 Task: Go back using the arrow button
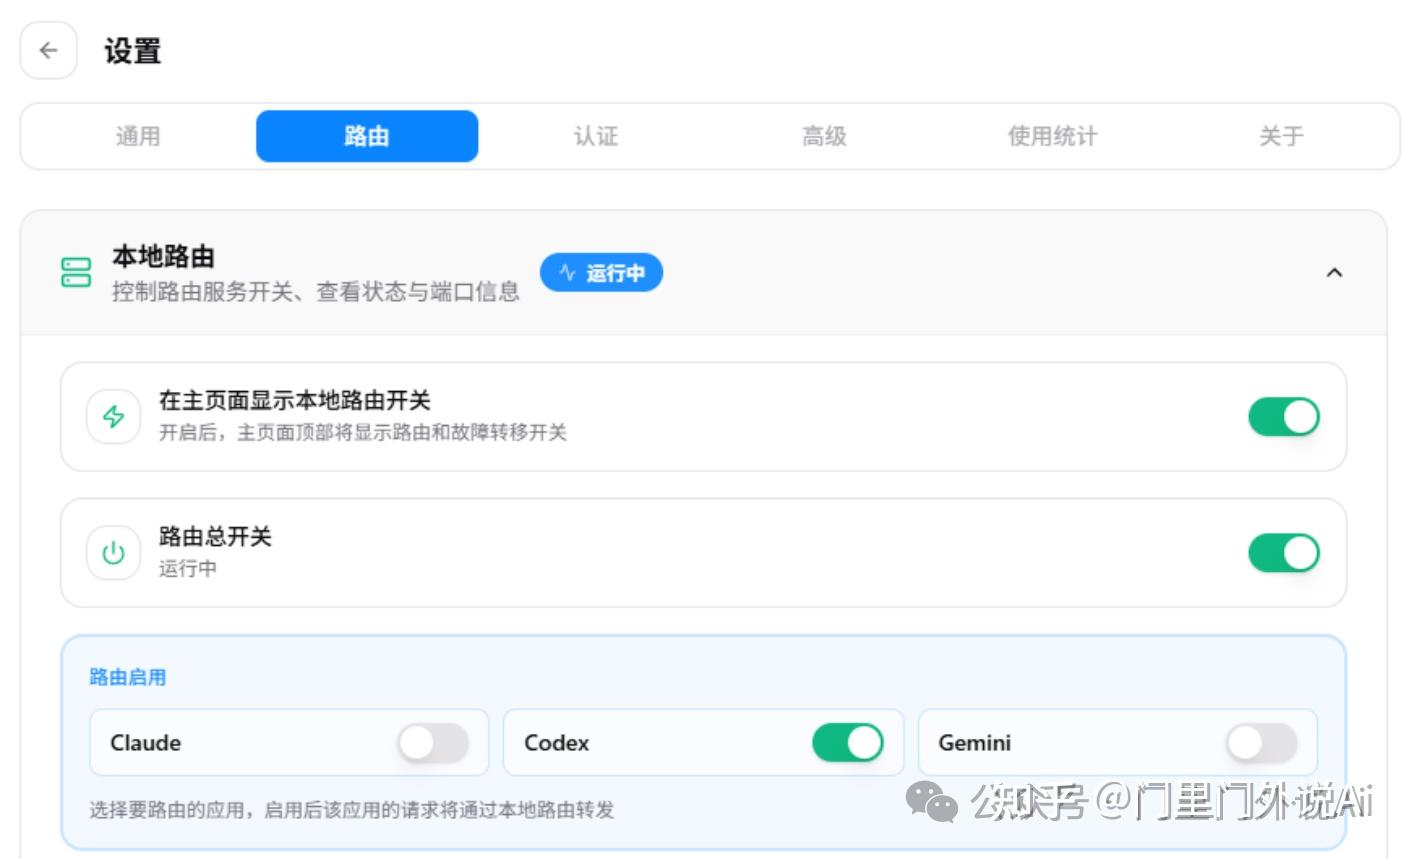click(x=48, y=50)
